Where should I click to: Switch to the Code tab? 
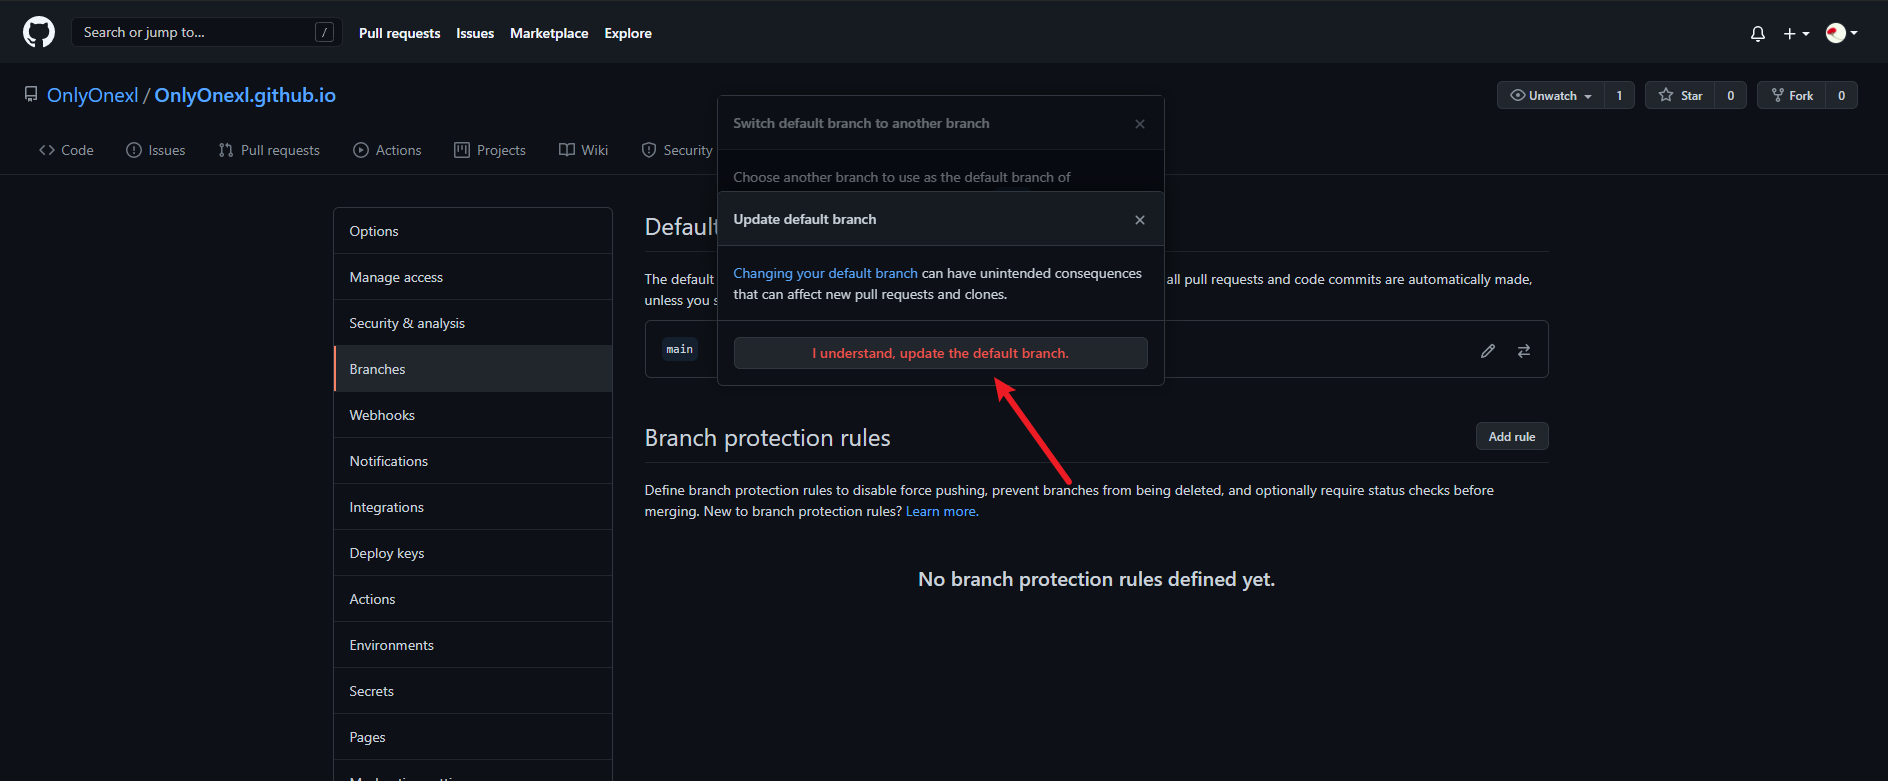click(x=66, y=150)
